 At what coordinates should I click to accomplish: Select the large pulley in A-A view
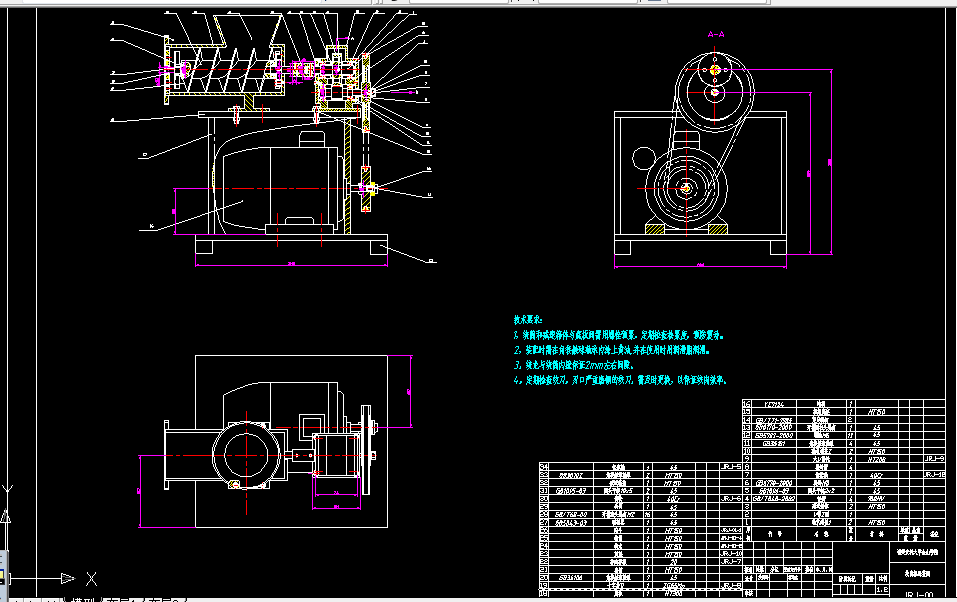pyautogui.click(x=715, y=92)
